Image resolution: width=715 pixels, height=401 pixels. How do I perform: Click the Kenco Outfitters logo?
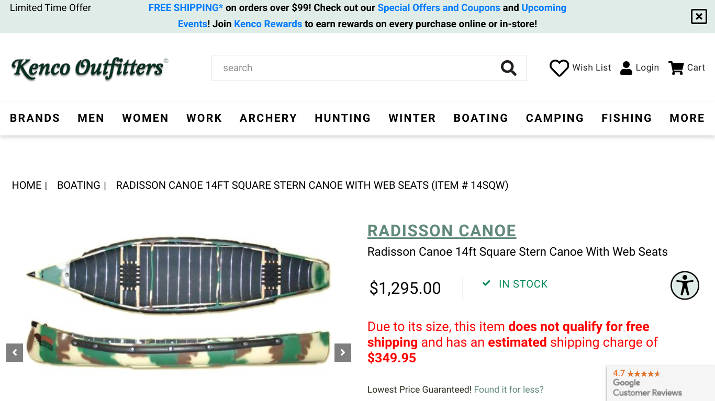pos(89,68)
